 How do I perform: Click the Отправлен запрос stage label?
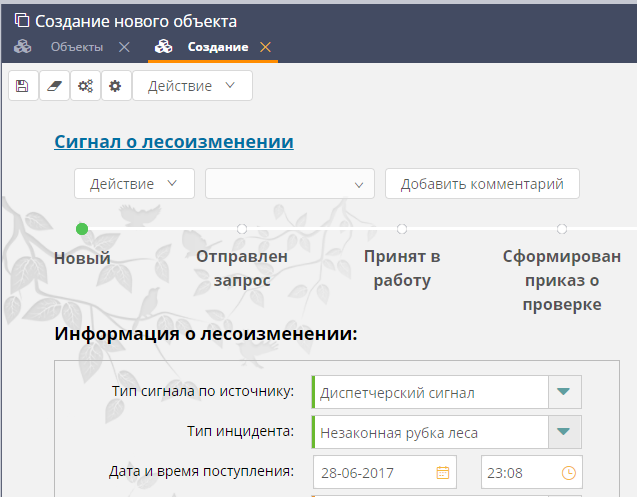coord(242,269)
